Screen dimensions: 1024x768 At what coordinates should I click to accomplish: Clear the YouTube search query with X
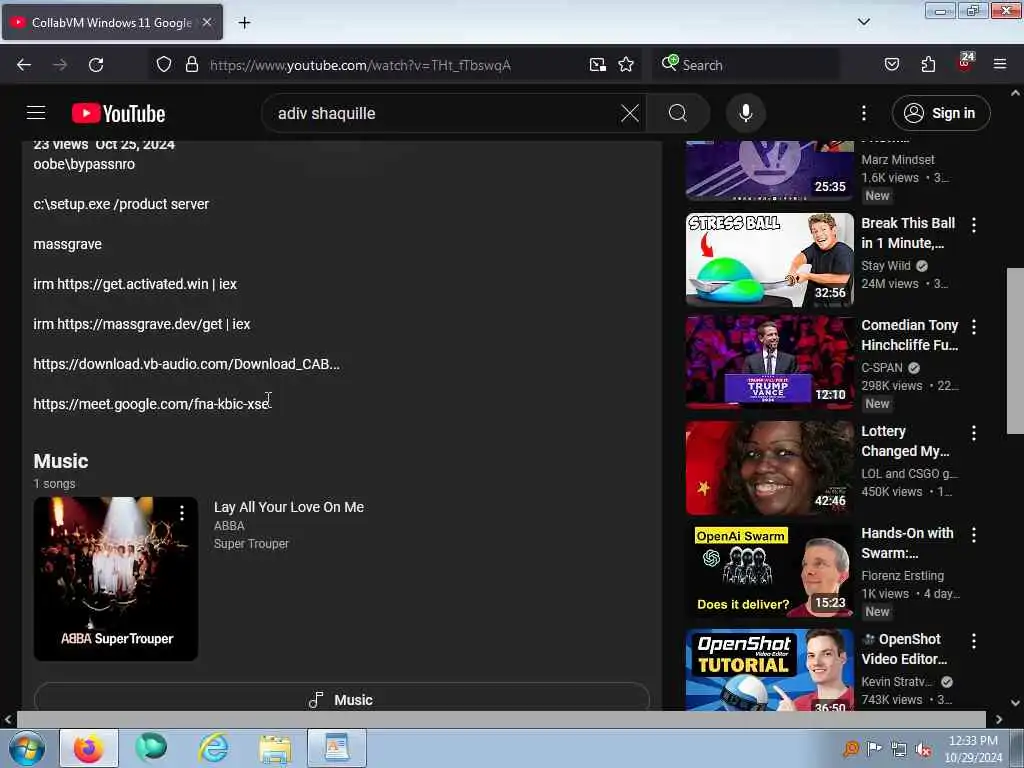(630, 113)
